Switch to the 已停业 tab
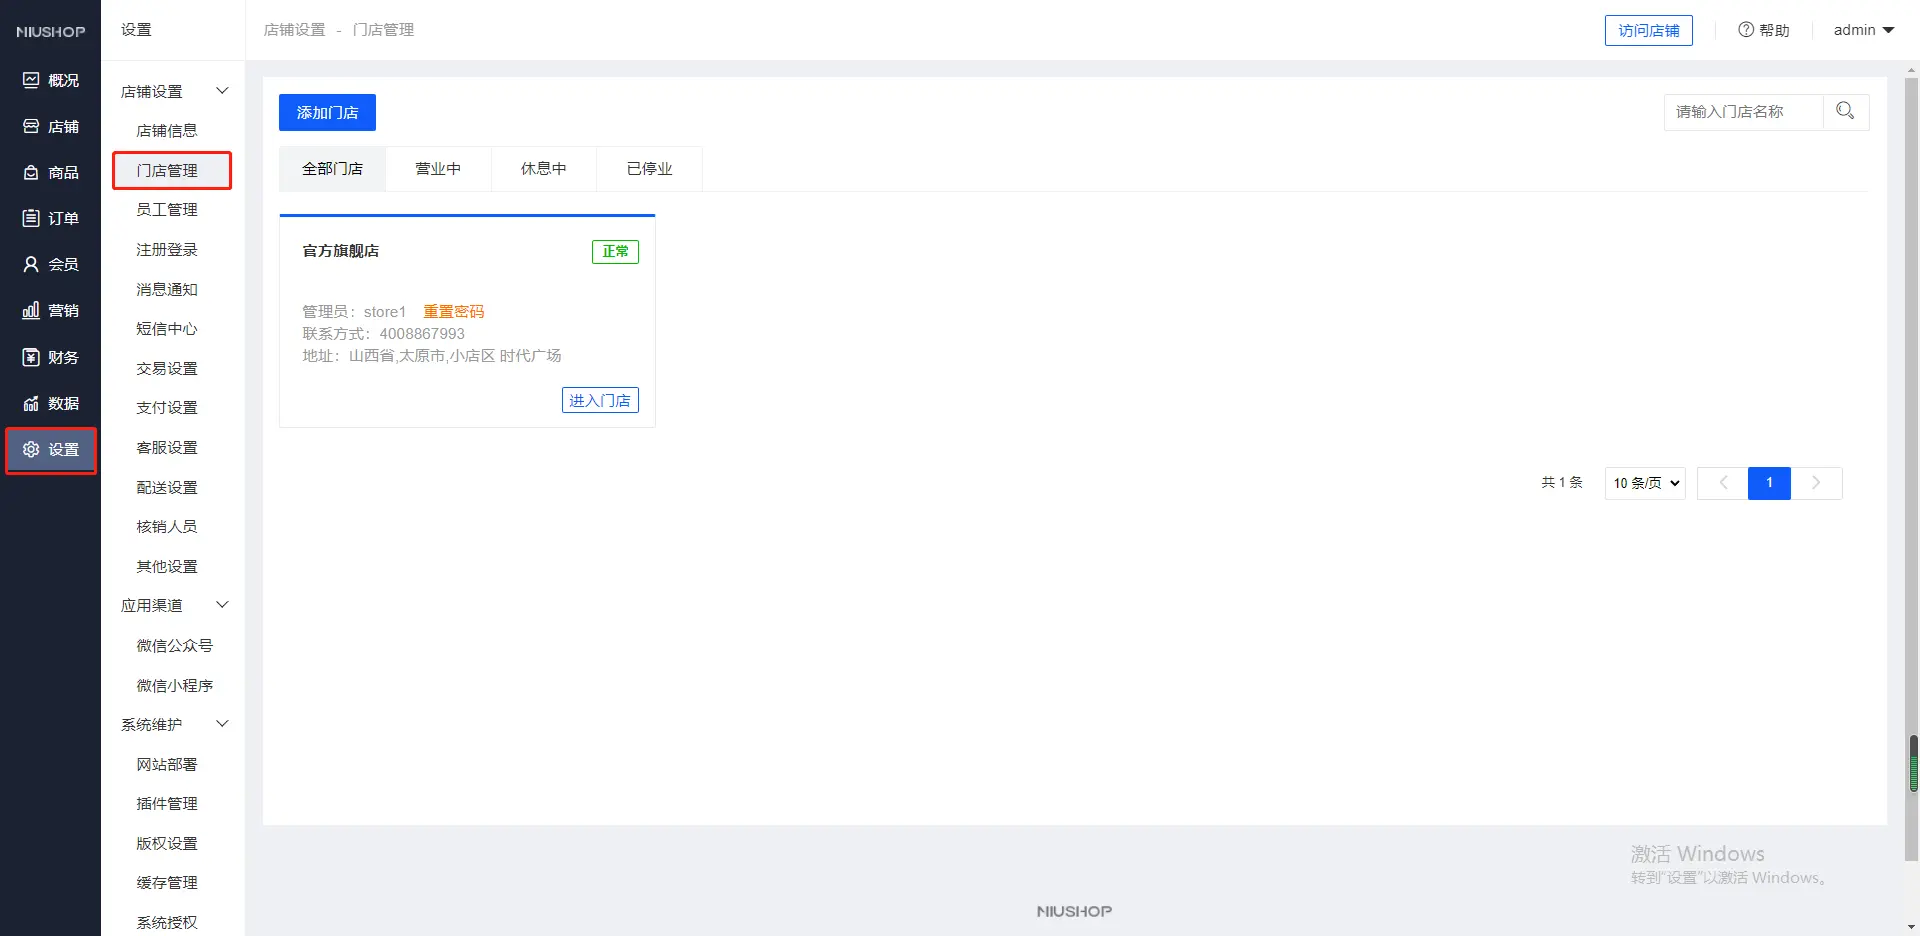The width and height of the screenshot is (1920, 936). pos(649,169)
